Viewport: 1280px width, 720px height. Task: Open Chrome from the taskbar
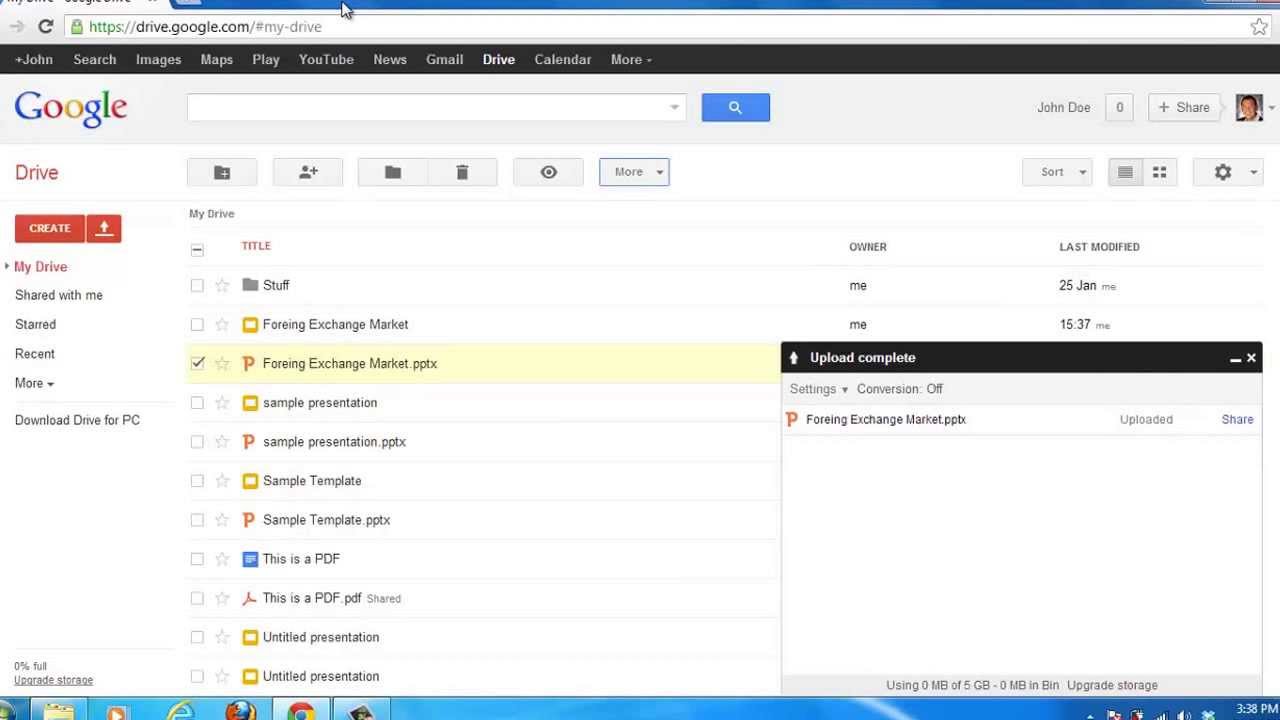[x=301, y=712]
